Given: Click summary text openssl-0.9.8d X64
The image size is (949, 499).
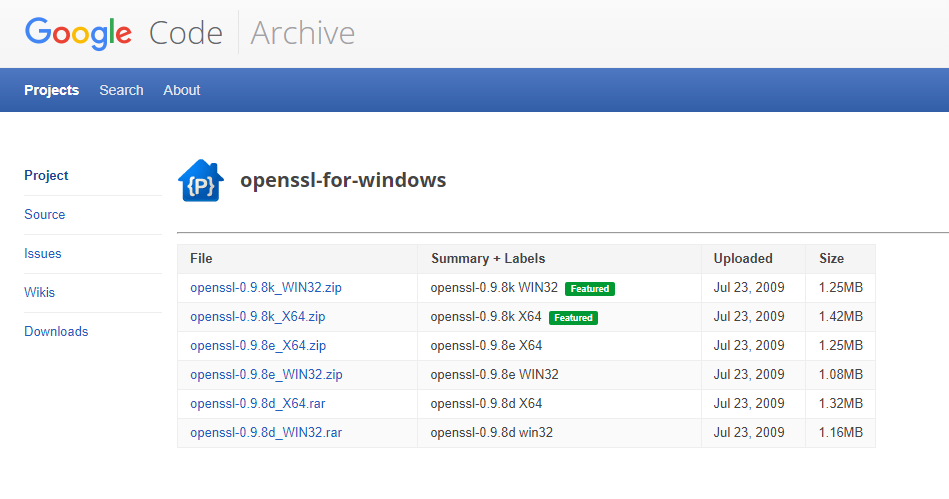Looking at the screenshot, I should coord(486,404).
